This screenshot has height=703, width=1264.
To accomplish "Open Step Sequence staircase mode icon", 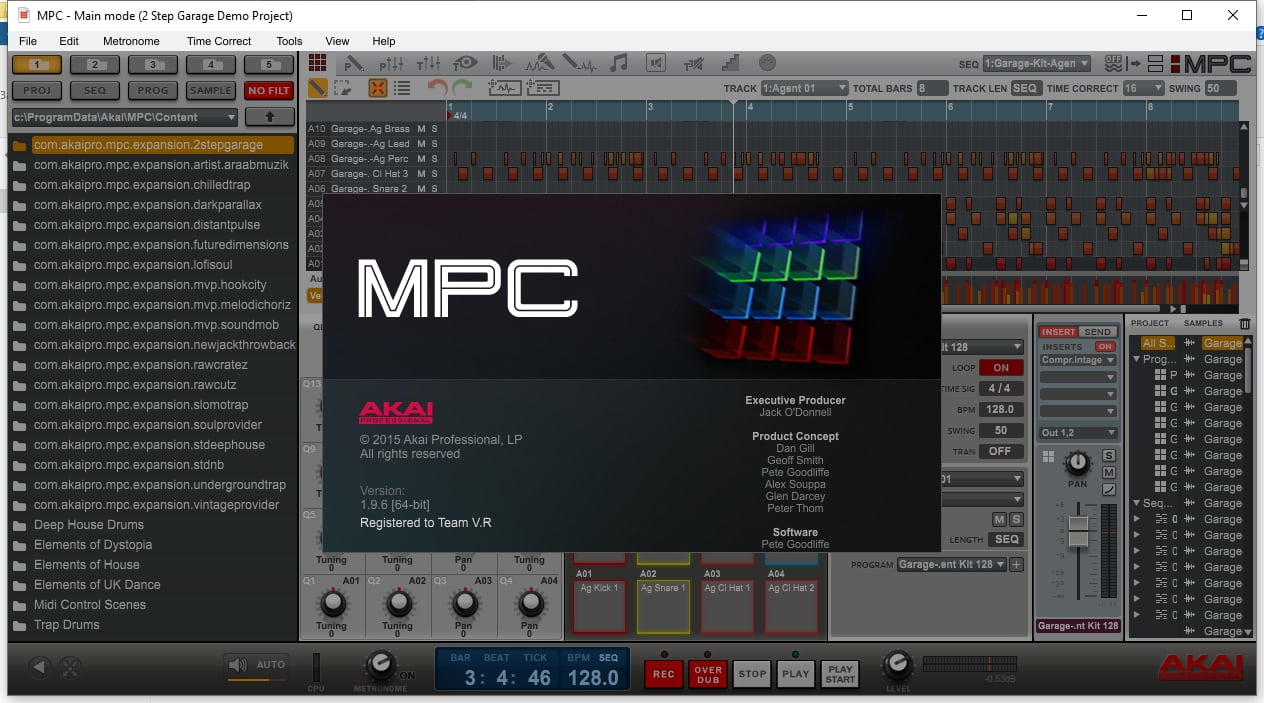I will [x=730, y=63].
